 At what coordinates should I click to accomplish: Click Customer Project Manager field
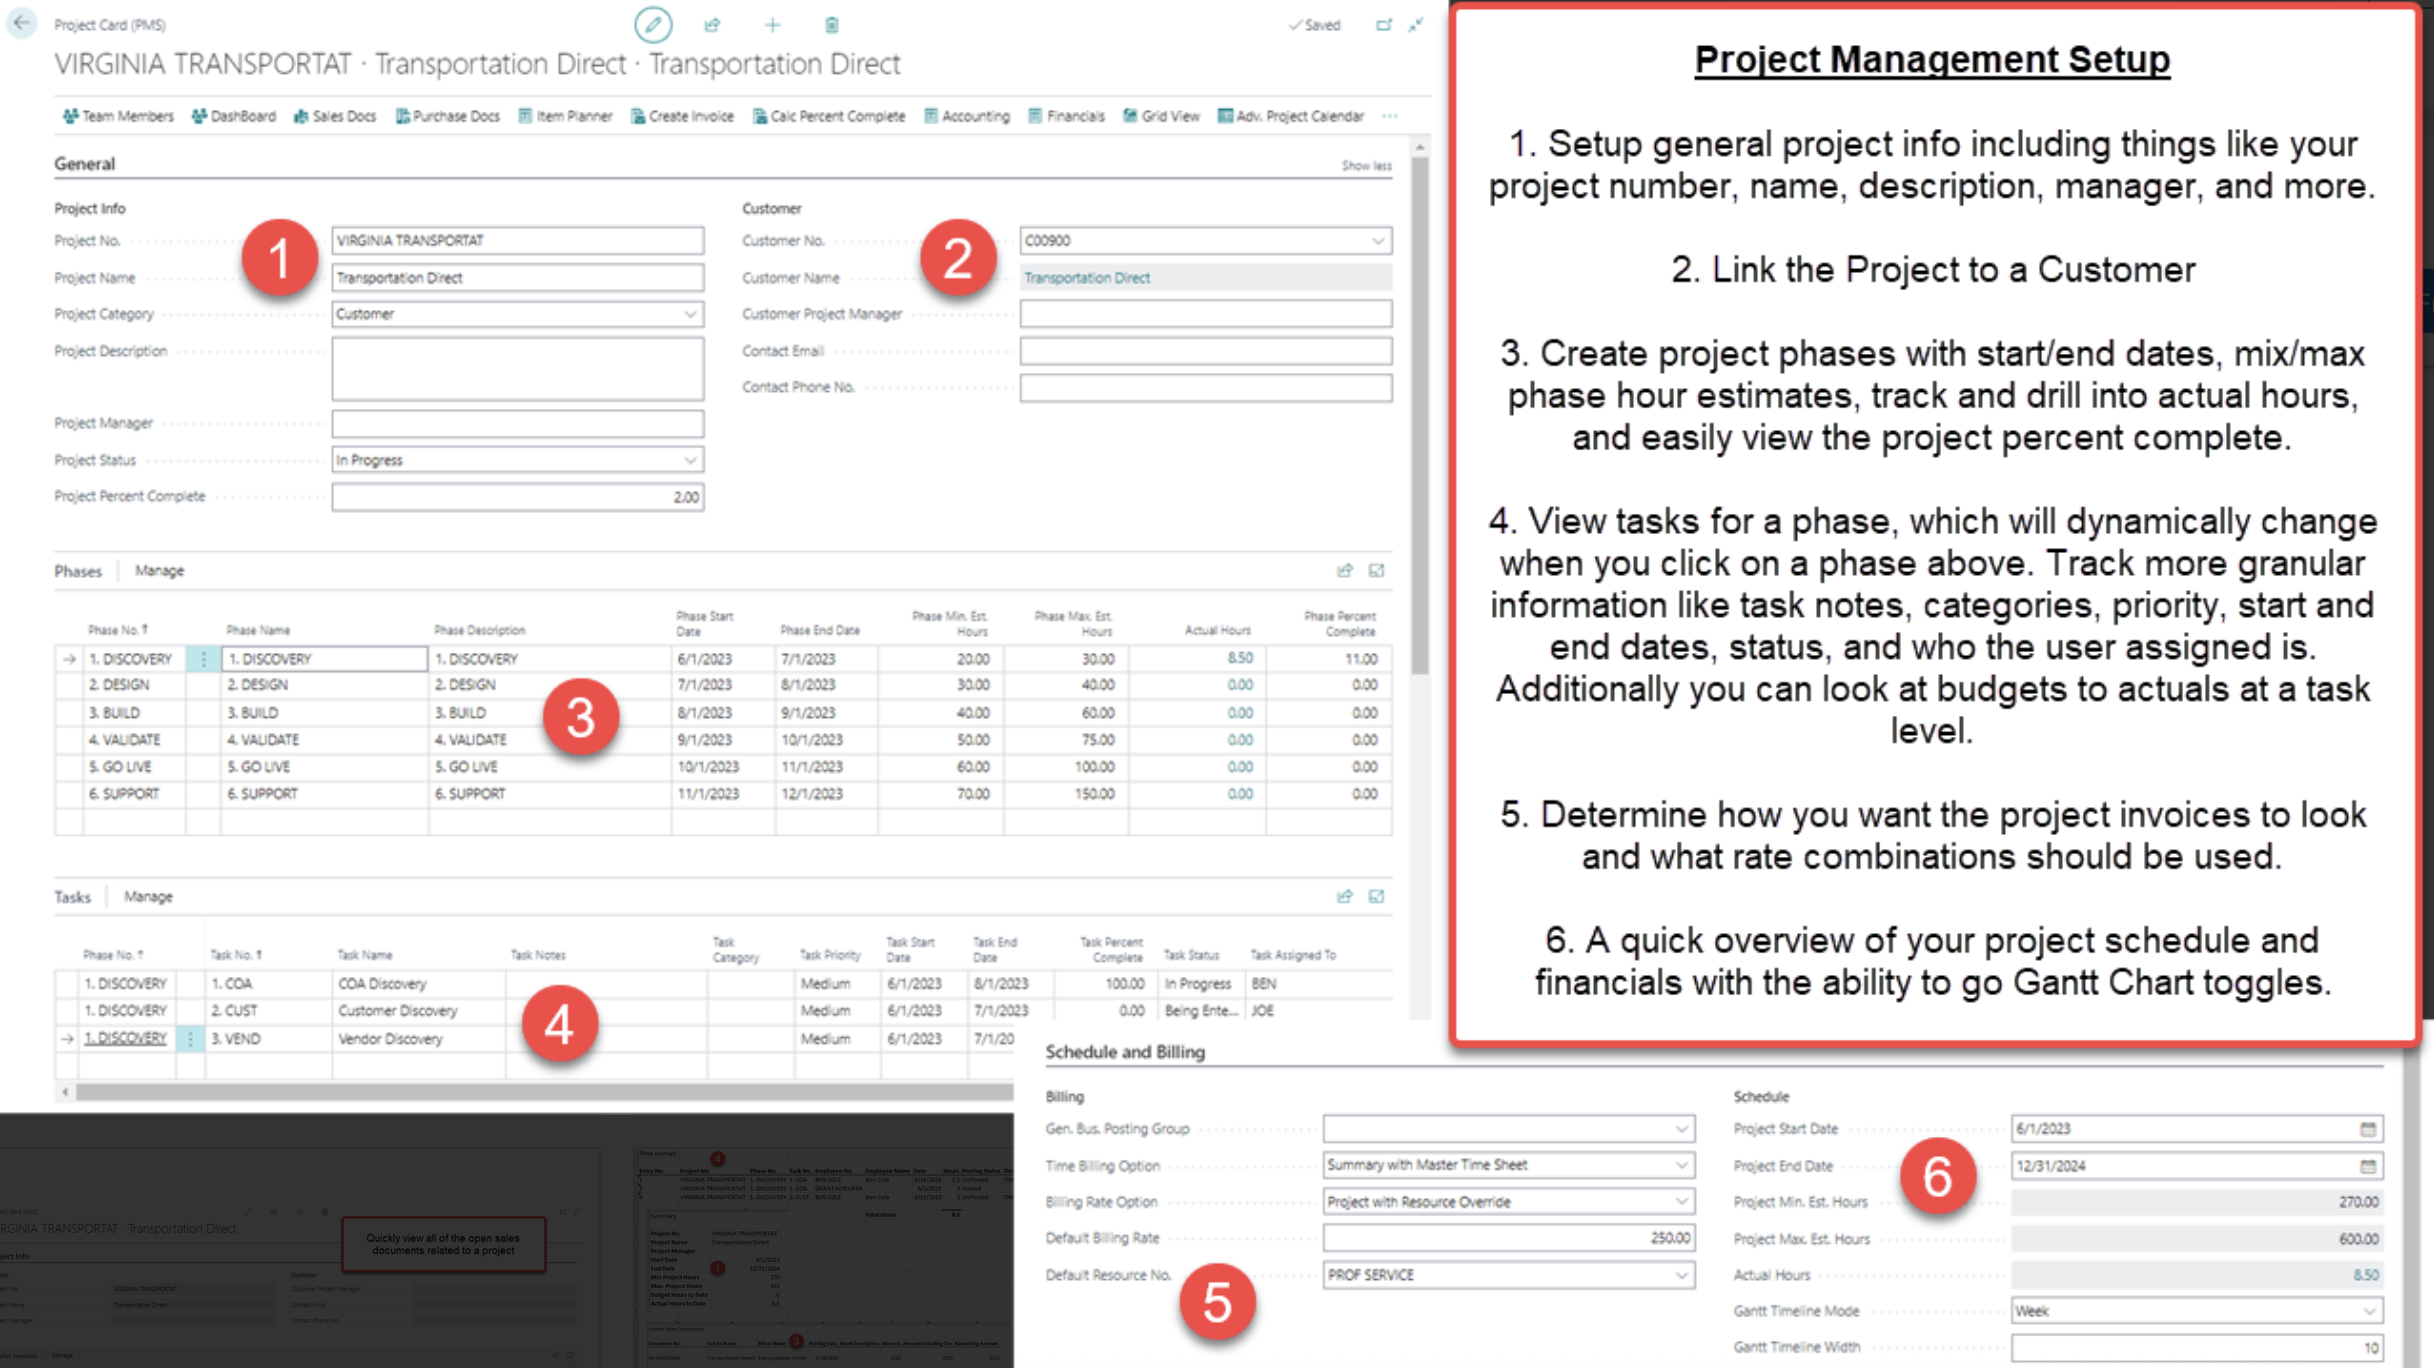tap(1205, 314)
